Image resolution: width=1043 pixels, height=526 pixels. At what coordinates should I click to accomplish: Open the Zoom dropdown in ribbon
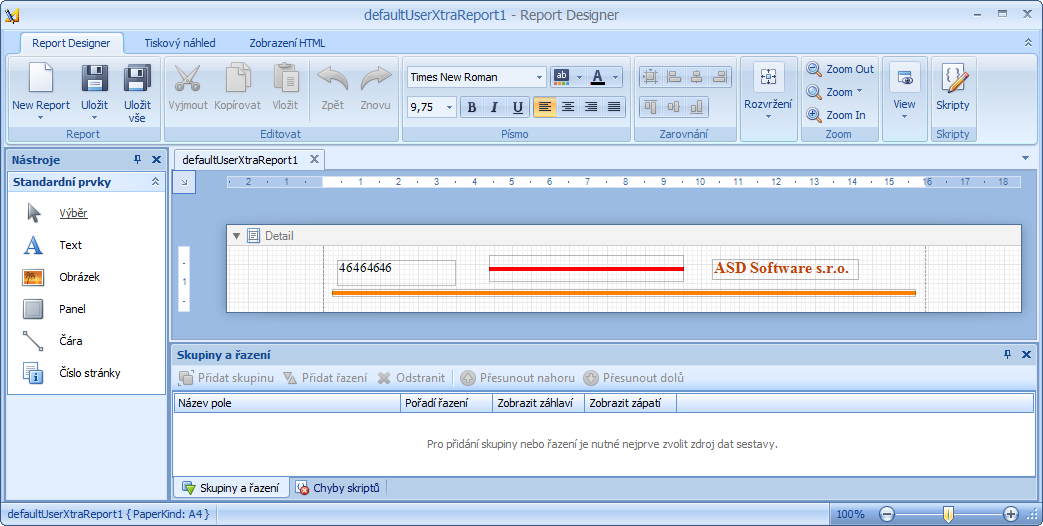(x=834, y=92)
